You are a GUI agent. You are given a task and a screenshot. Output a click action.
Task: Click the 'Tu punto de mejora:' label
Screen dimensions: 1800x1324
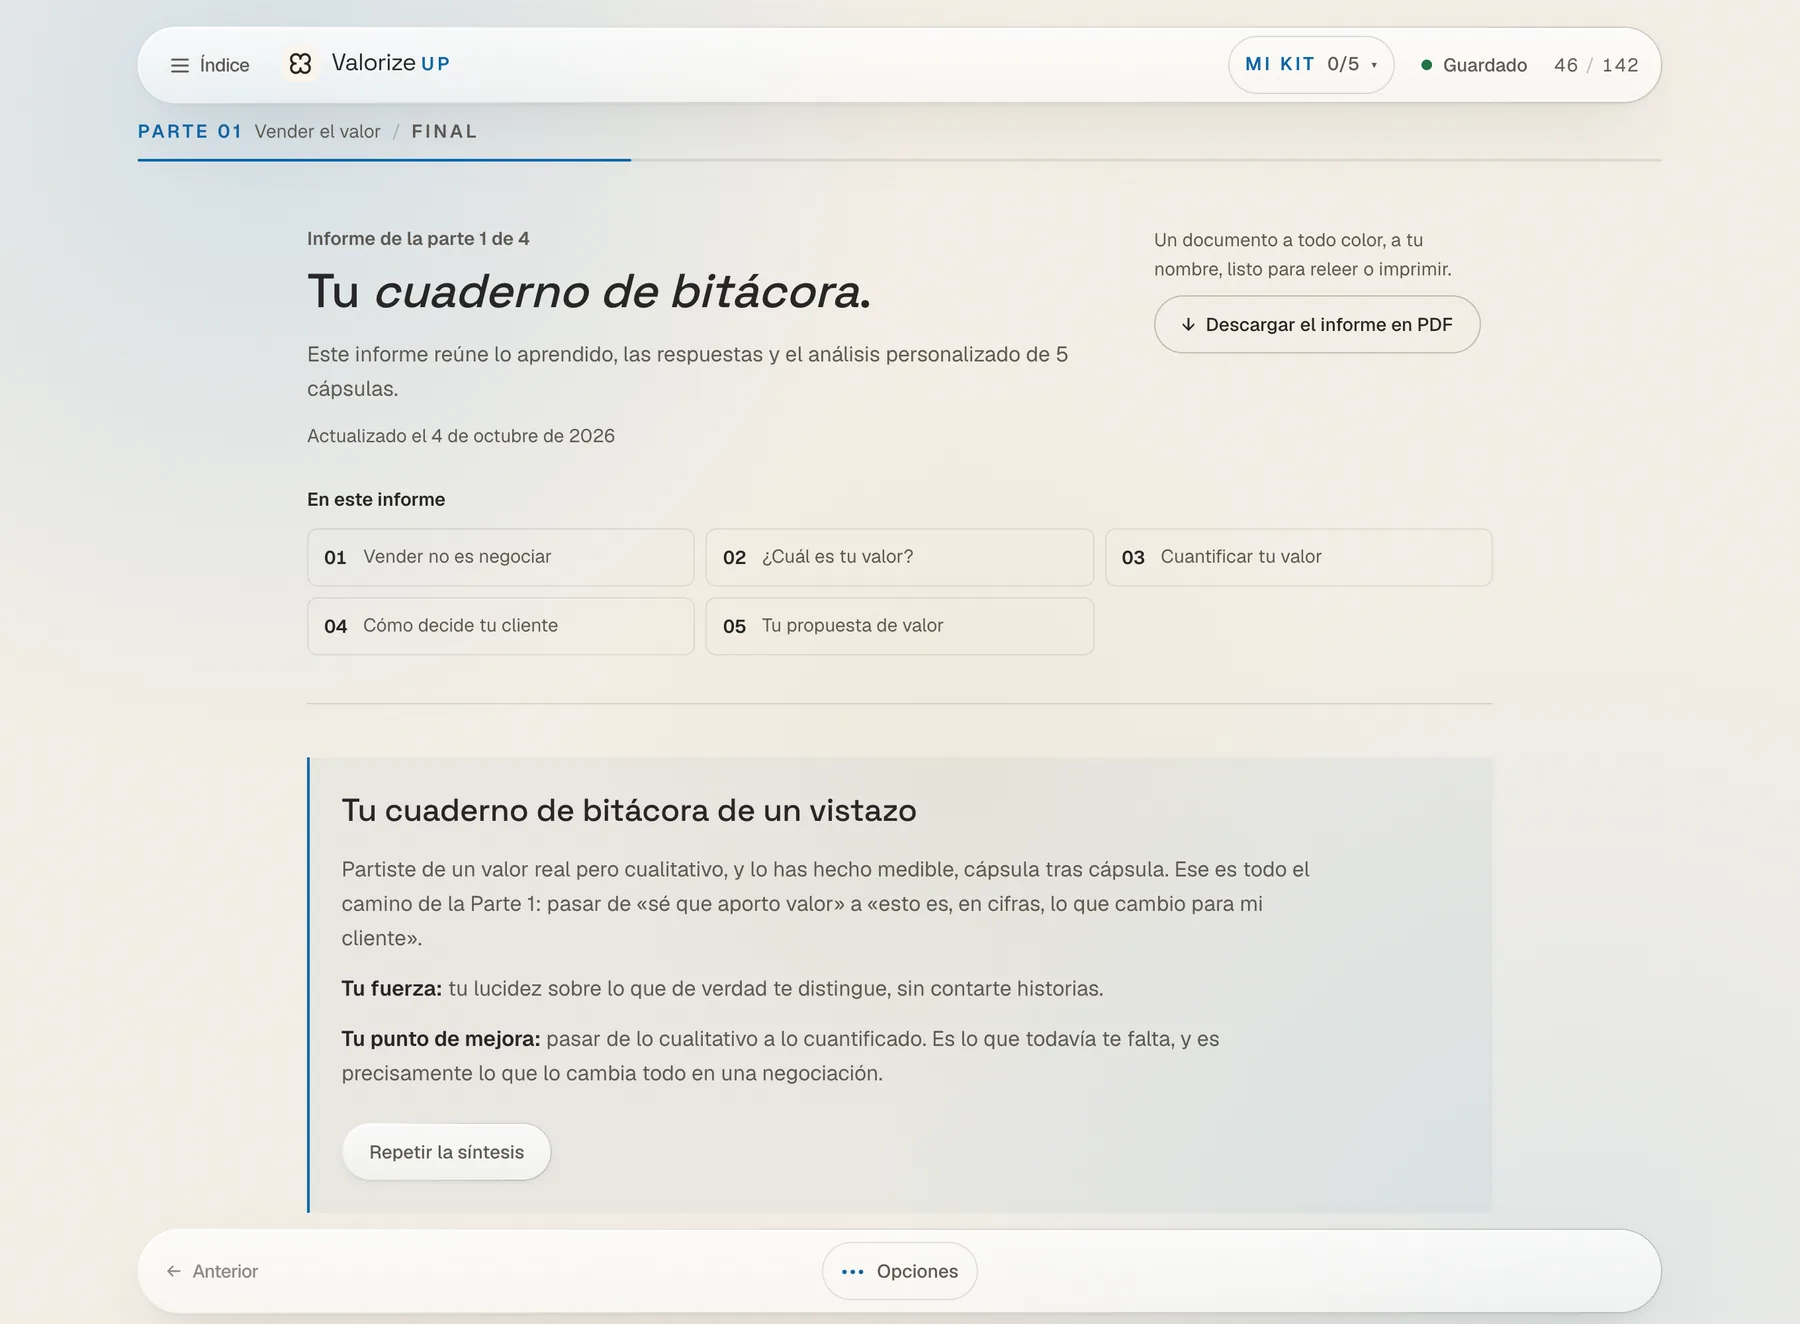coord(440,1039)
